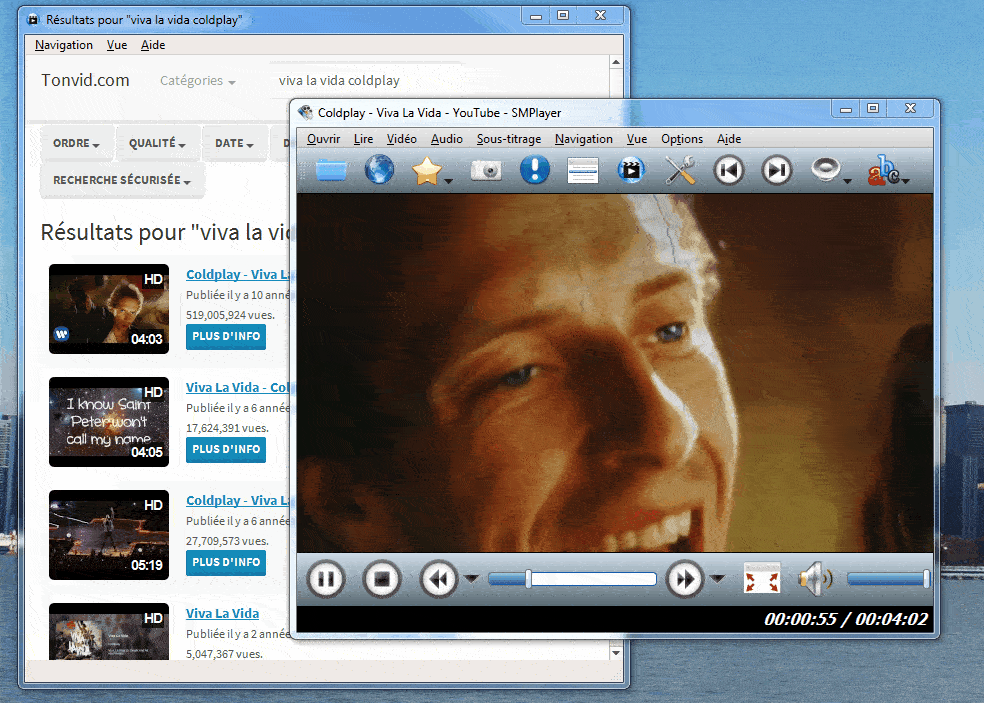Jump to previous track in toolbar

pos(729,170)
